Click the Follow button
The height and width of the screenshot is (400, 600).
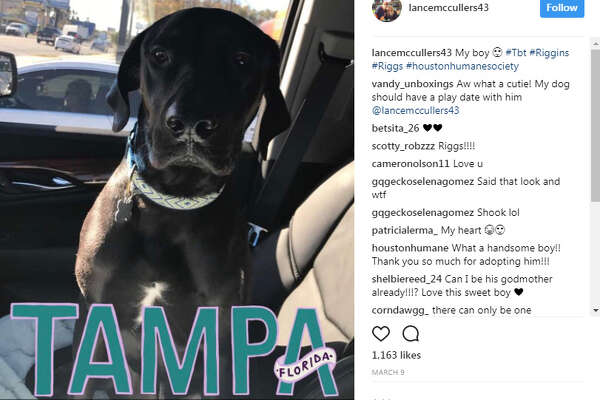562,8
